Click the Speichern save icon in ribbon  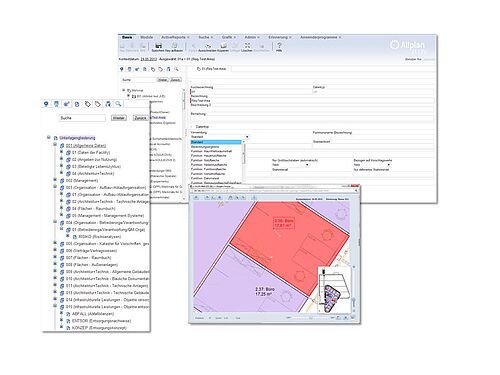159,45
